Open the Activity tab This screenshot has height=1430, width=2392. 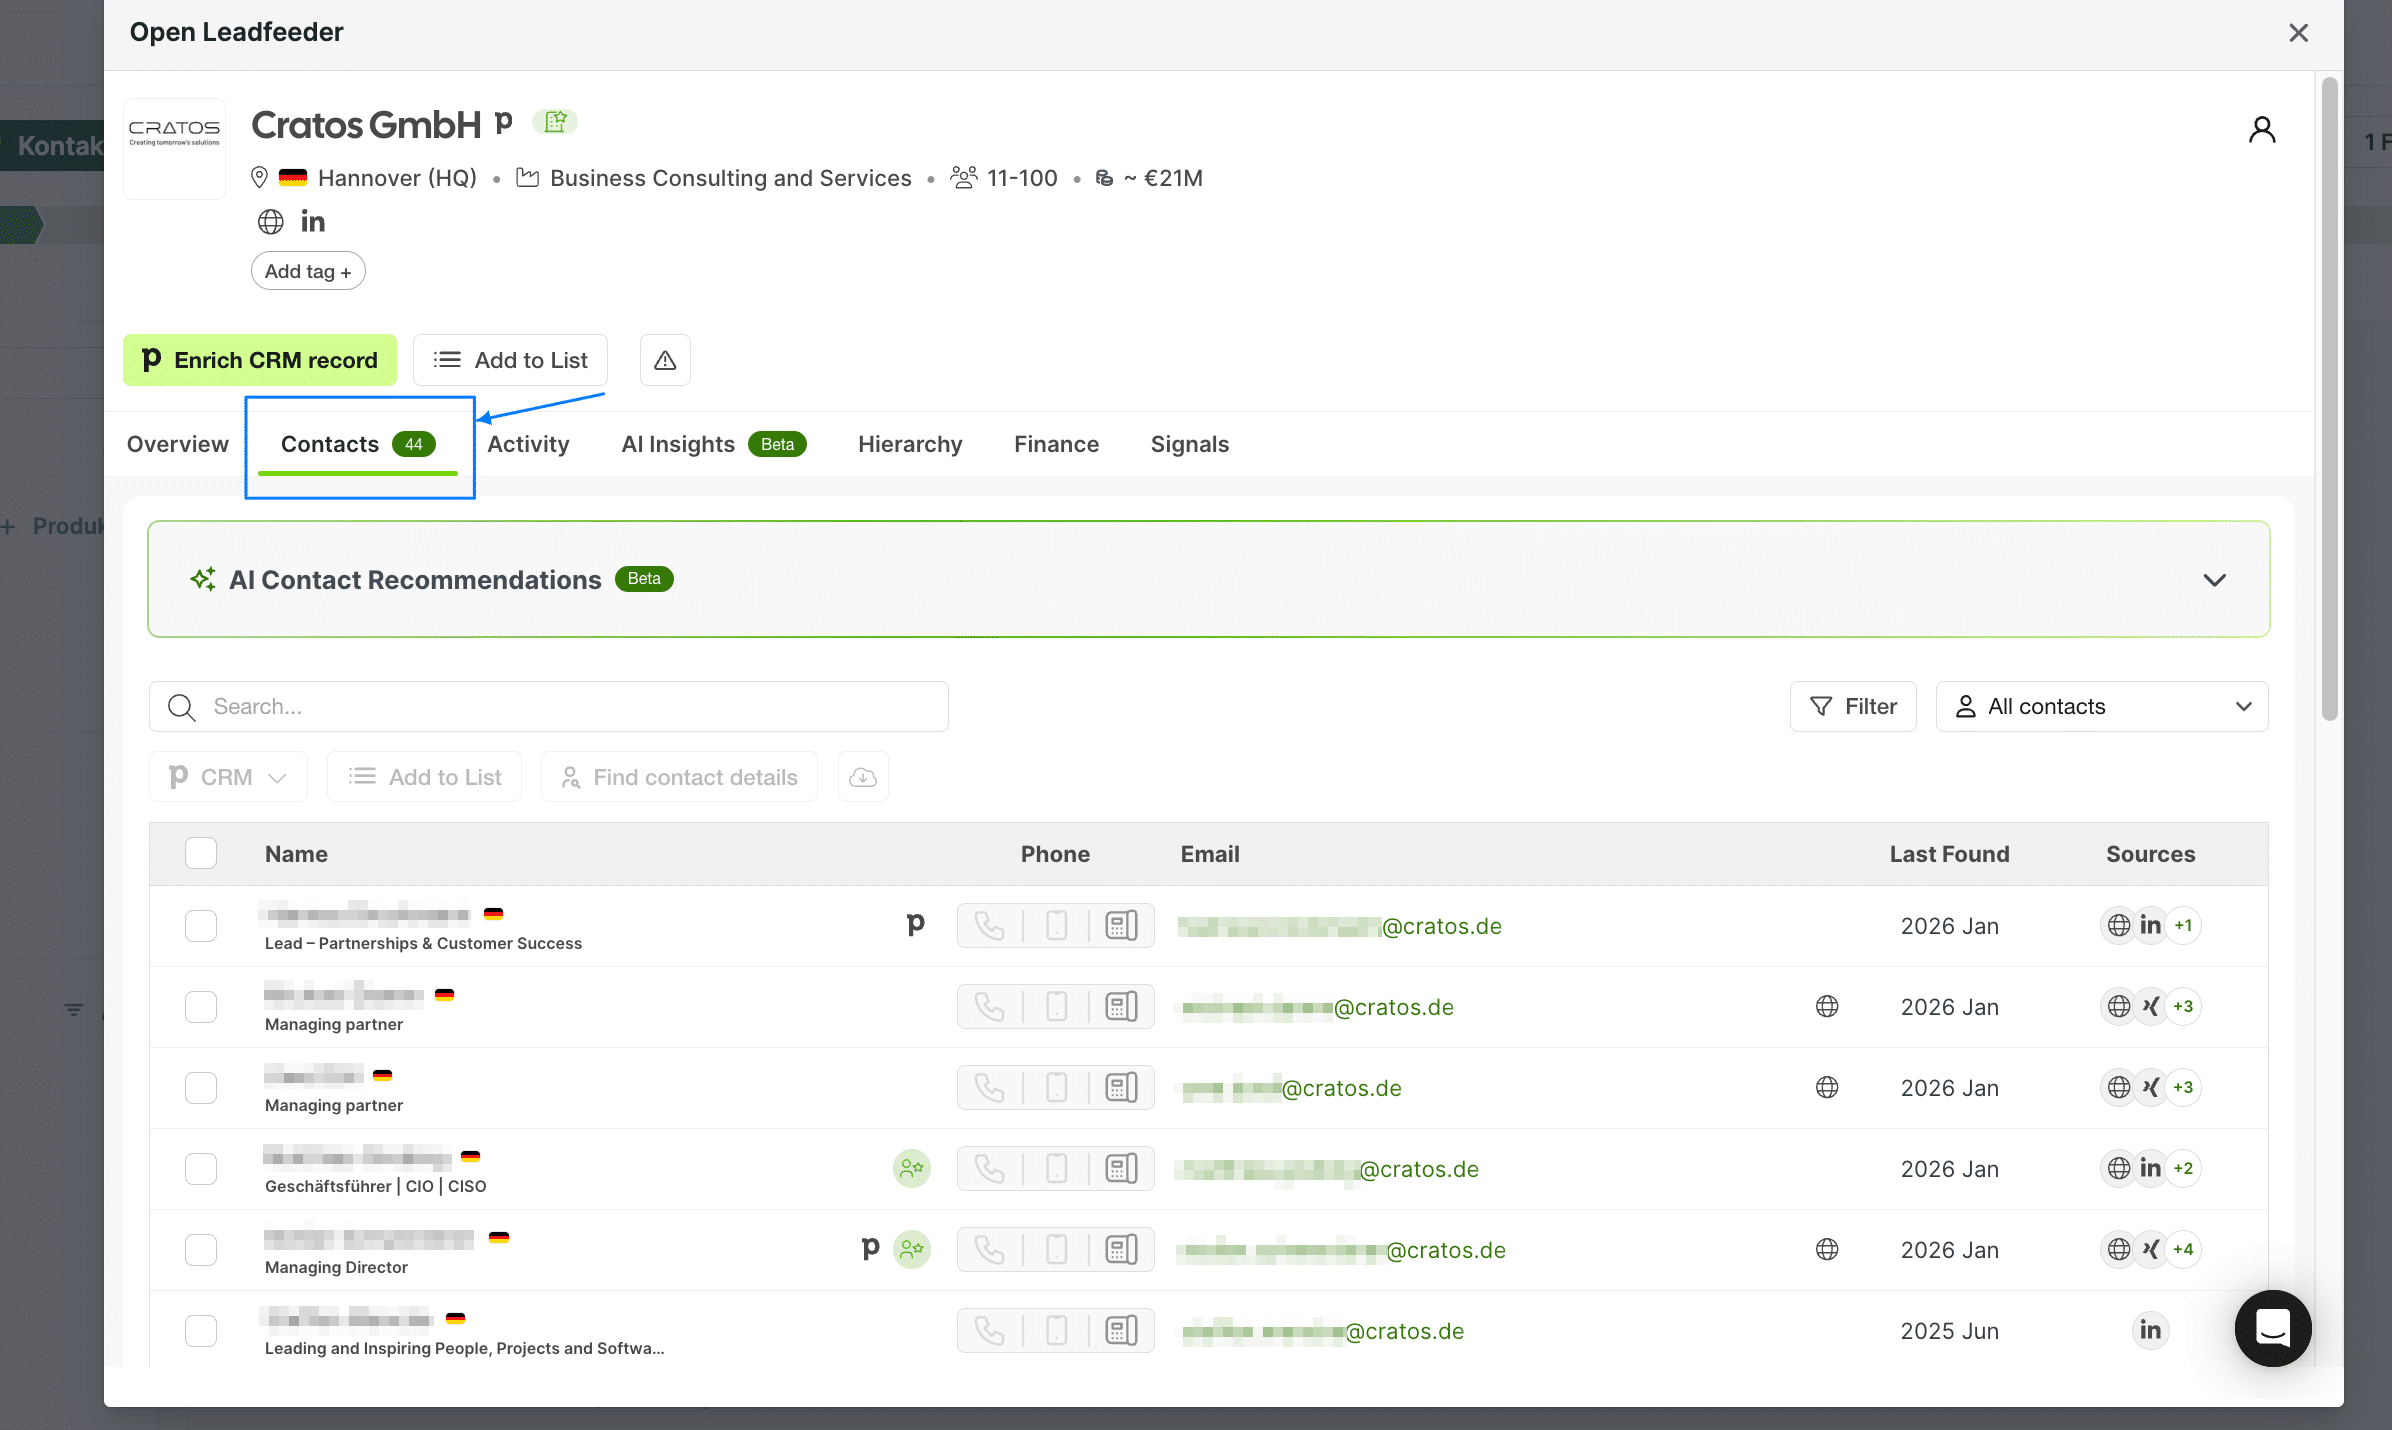pyautogui.click(x=528, y=444)
